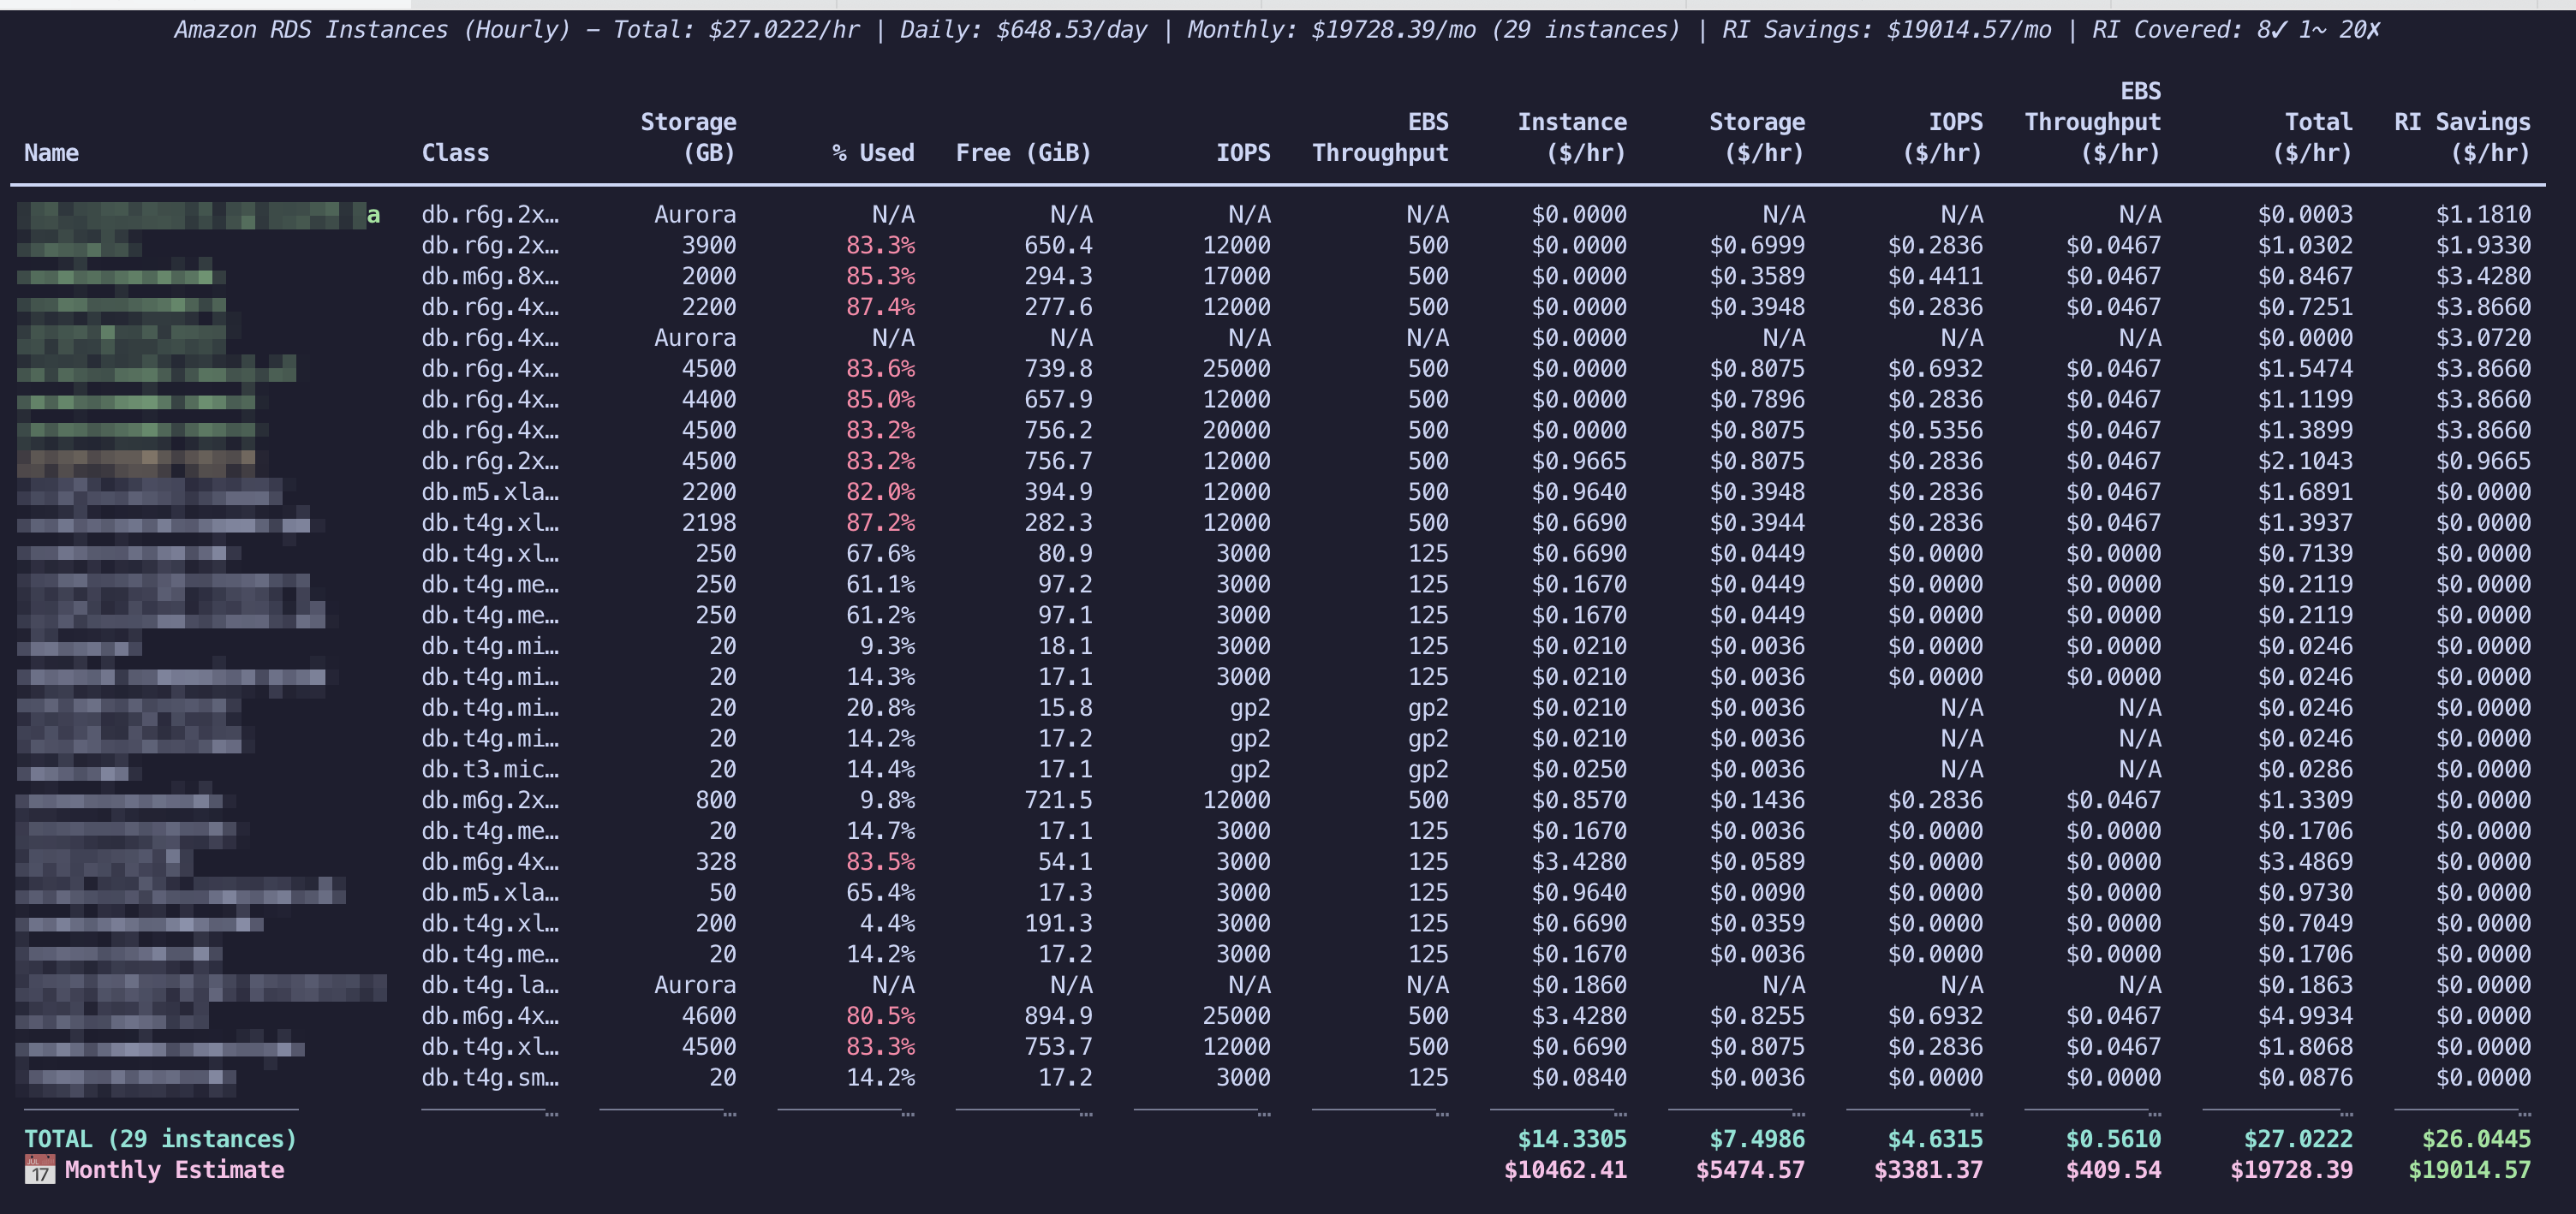
Task: Click the % Used column header
Action: [873, 153]
